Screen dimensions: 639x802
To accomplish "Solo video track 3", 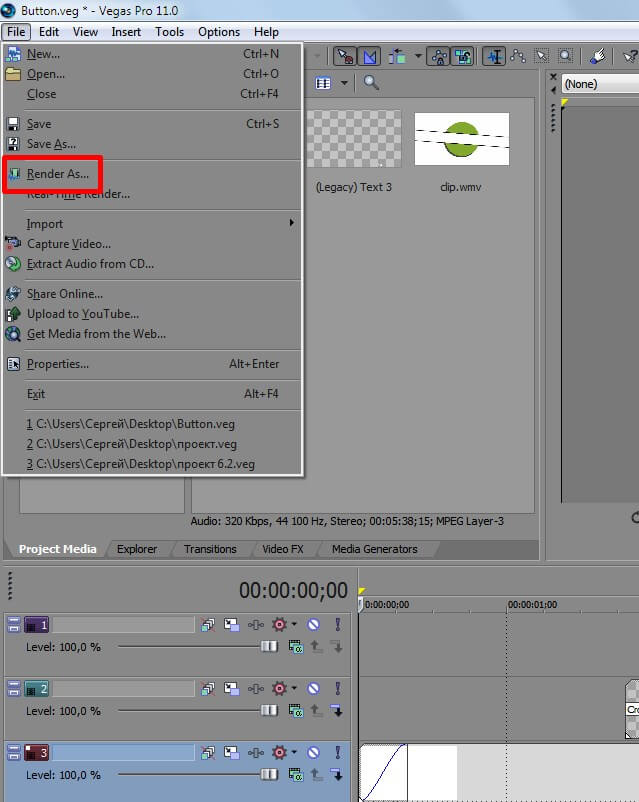I will tap(338, 752).
